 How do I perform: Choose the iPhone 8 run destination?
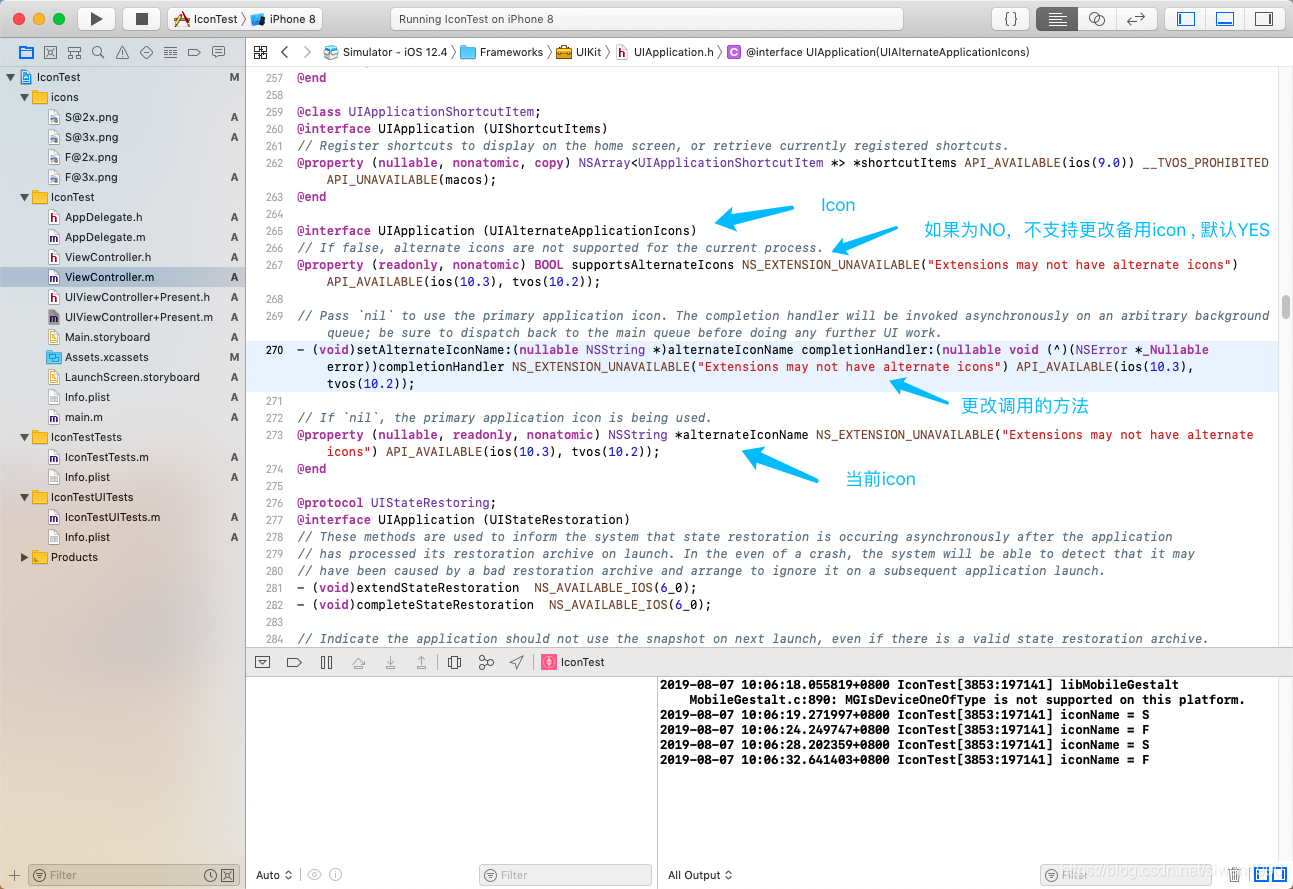pos(284,19)
